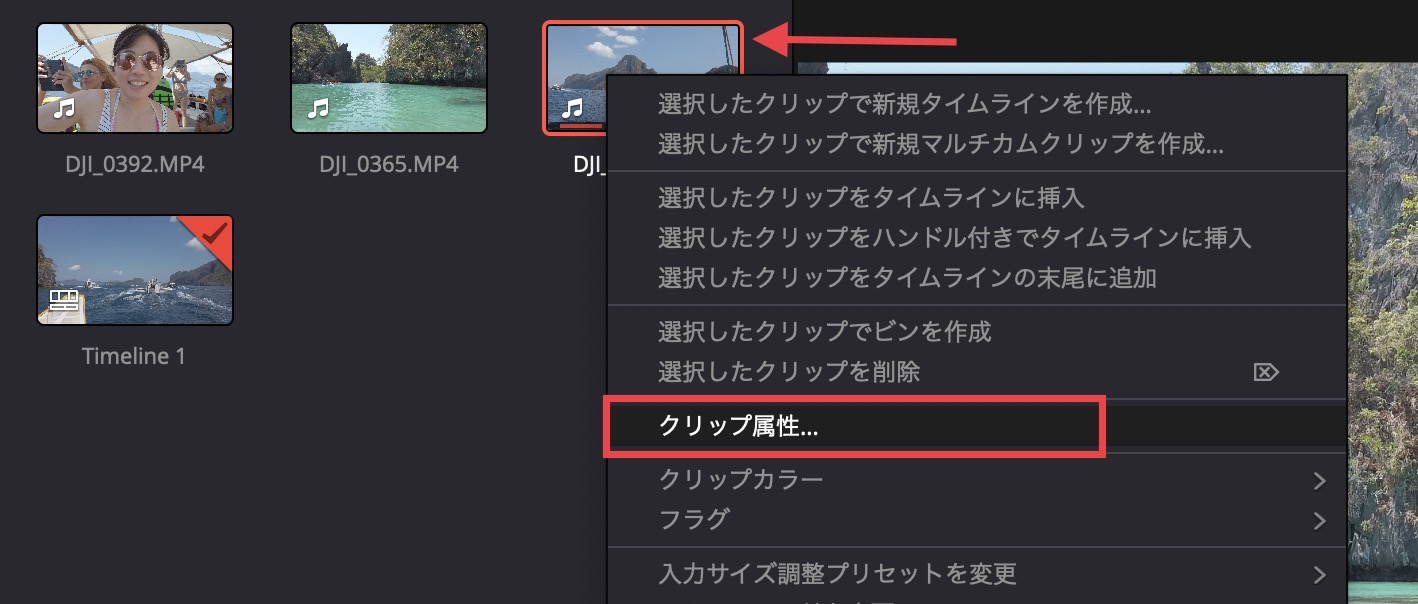The image size is (1418, 604).
Task: Select 選択したクリップをタイムラインの末尾に追加
Action: point(907,277)
